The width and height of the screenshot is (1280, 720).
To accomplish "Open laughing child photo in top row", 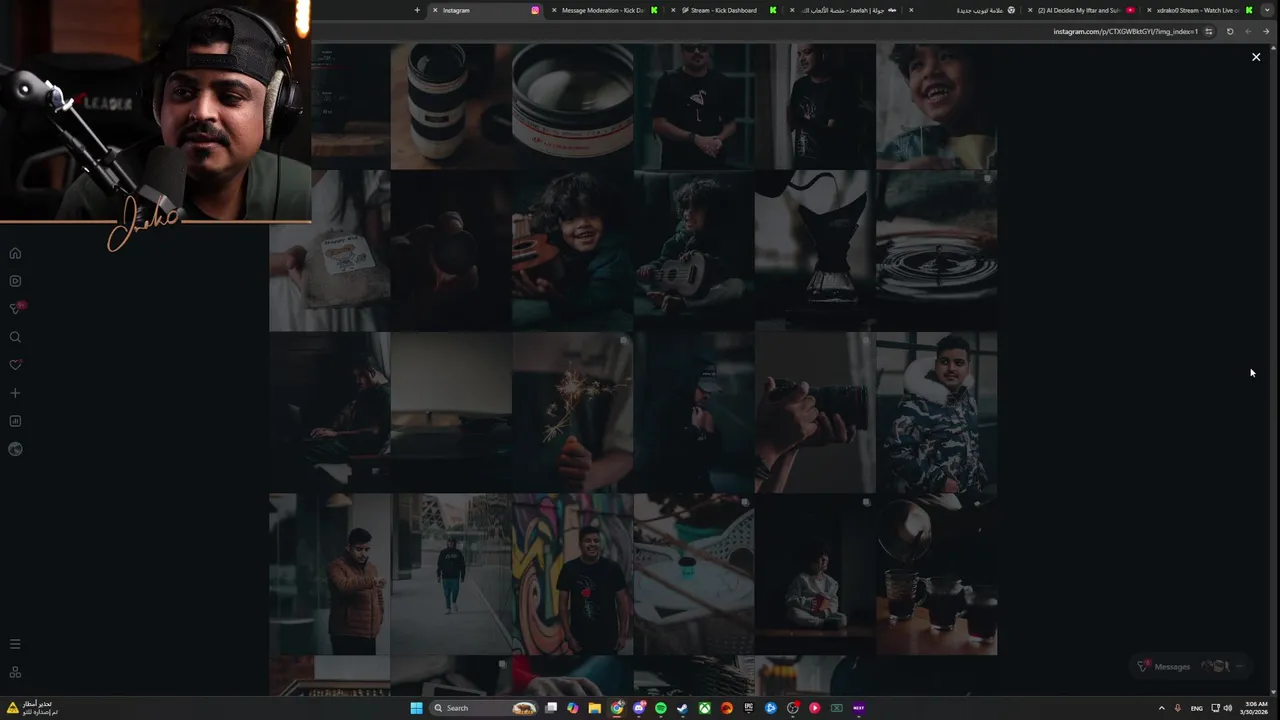I will (x=936, y=106).
